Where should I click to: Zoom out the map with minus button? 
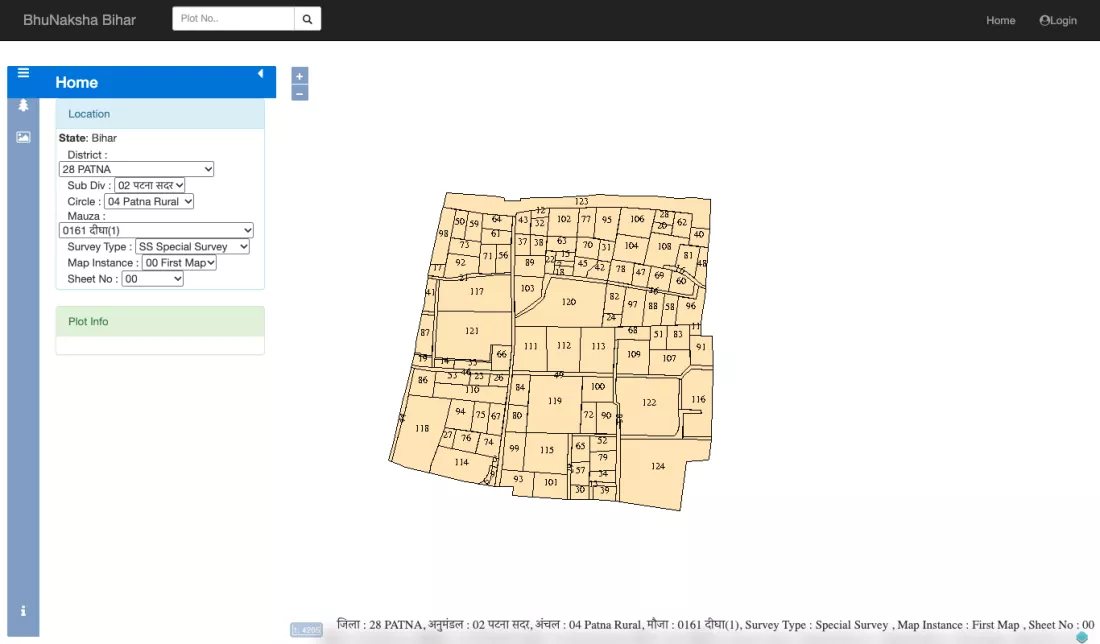(300, 93)
